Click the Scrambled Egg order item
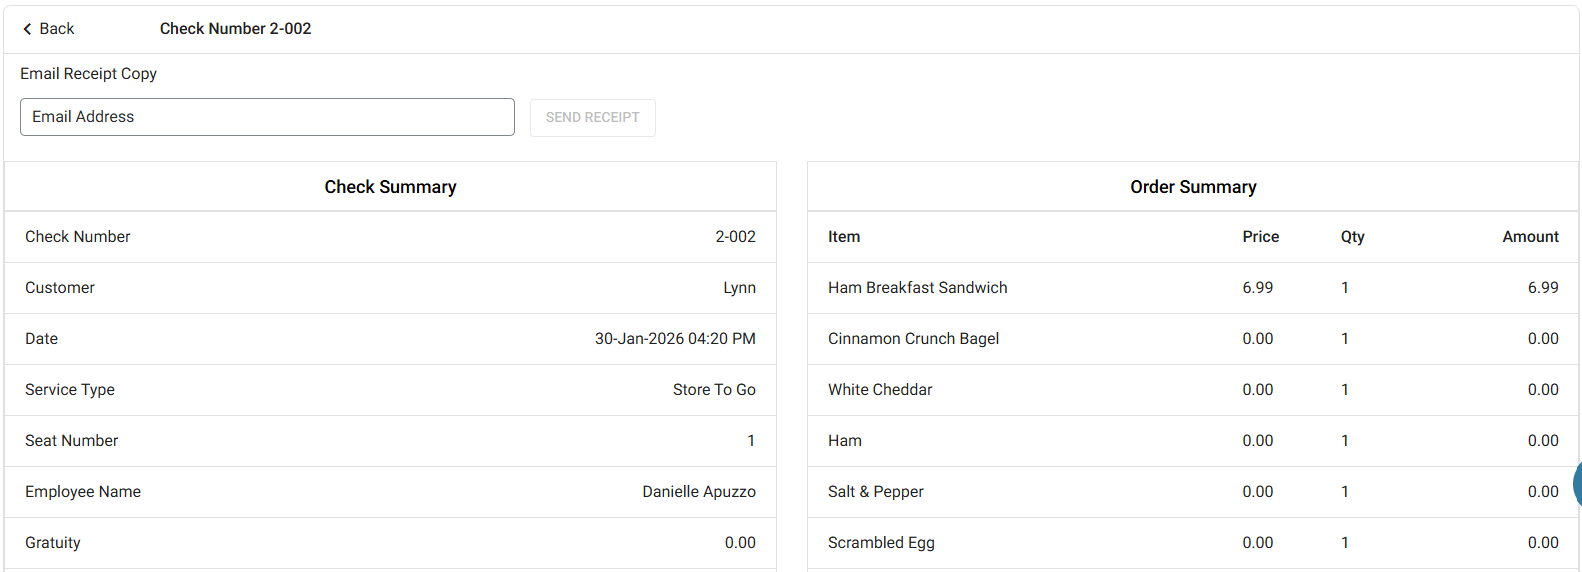 click(881, 543)
